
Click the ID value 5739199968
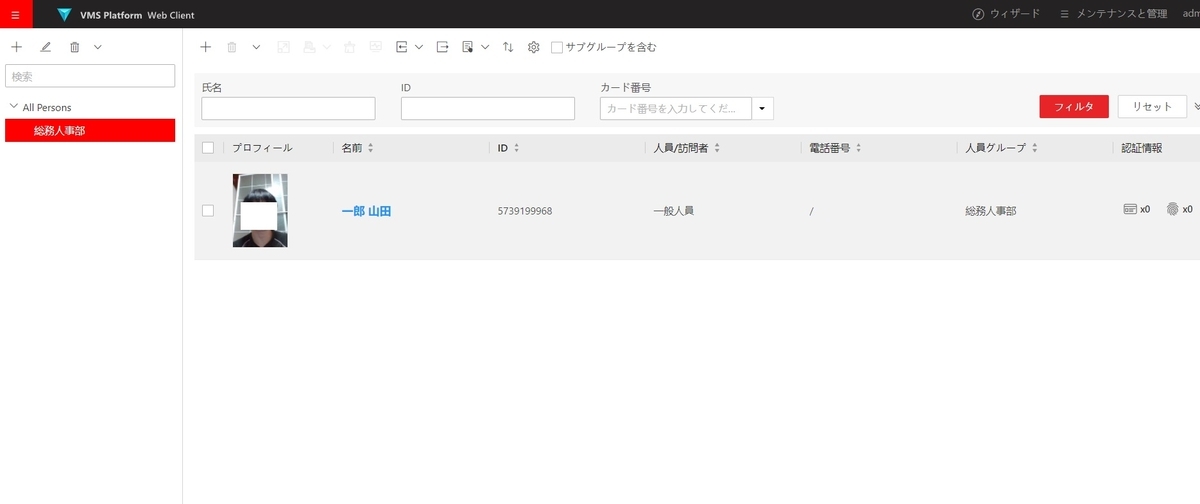click(525, 211)
